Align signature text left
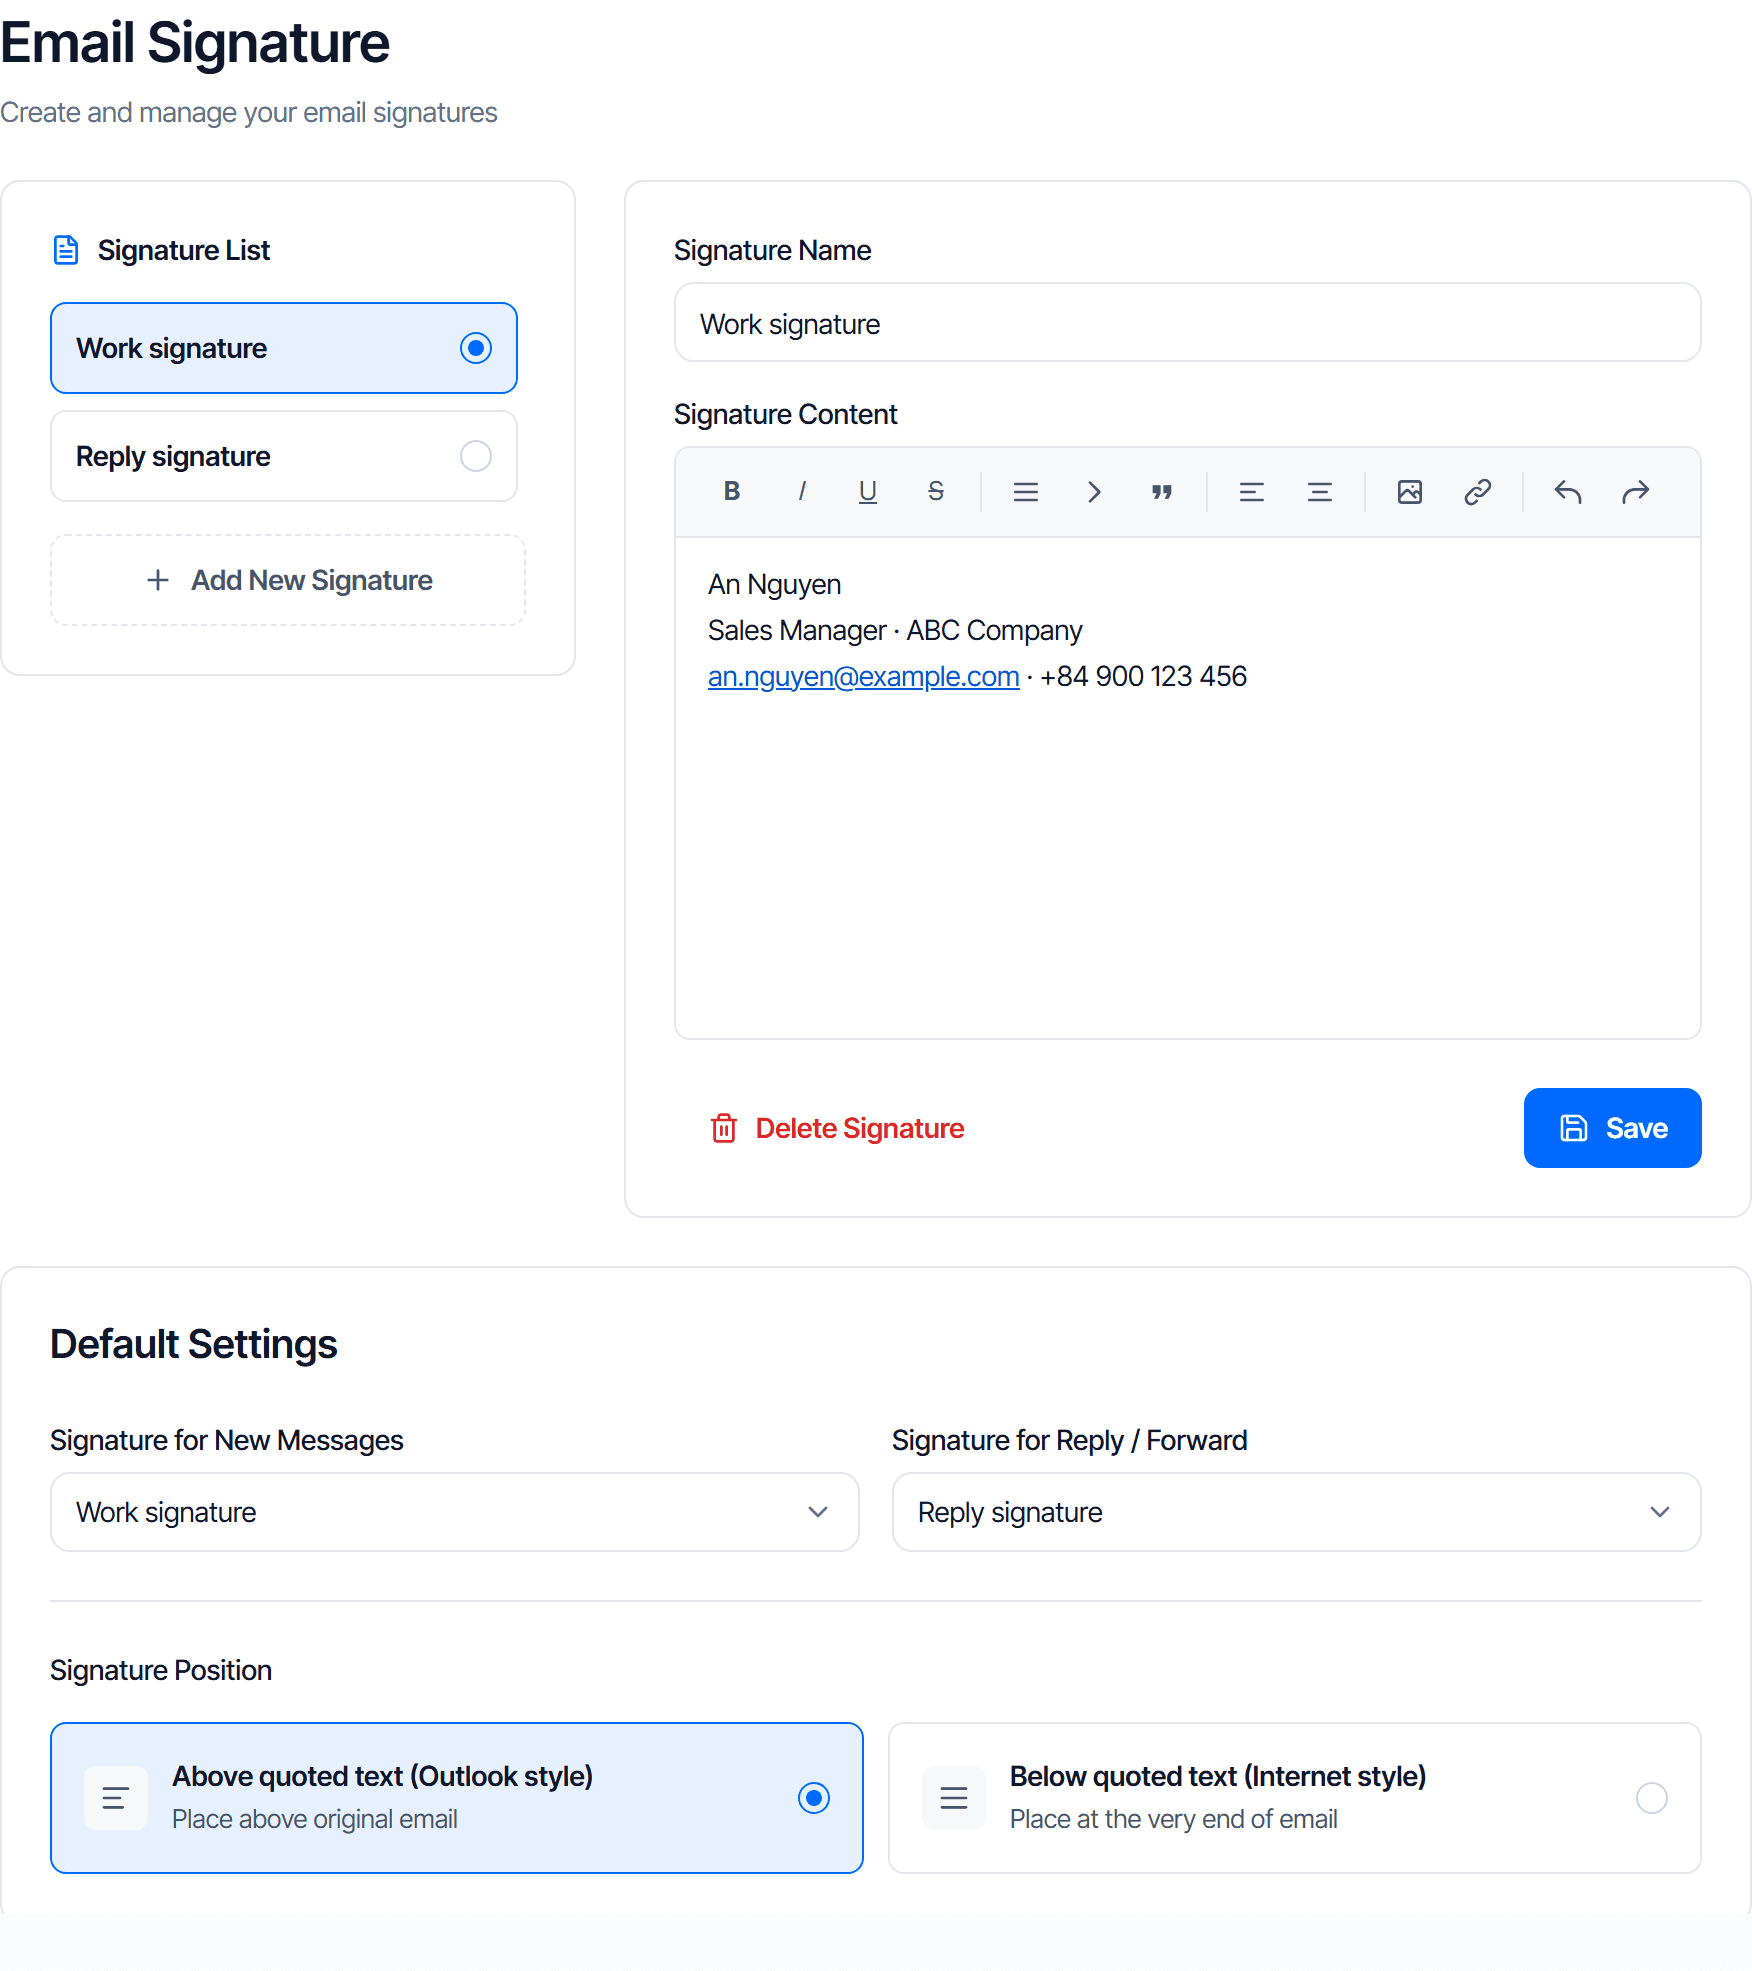Viewport: 1752px width, 1971px height. coord(1252,491)
